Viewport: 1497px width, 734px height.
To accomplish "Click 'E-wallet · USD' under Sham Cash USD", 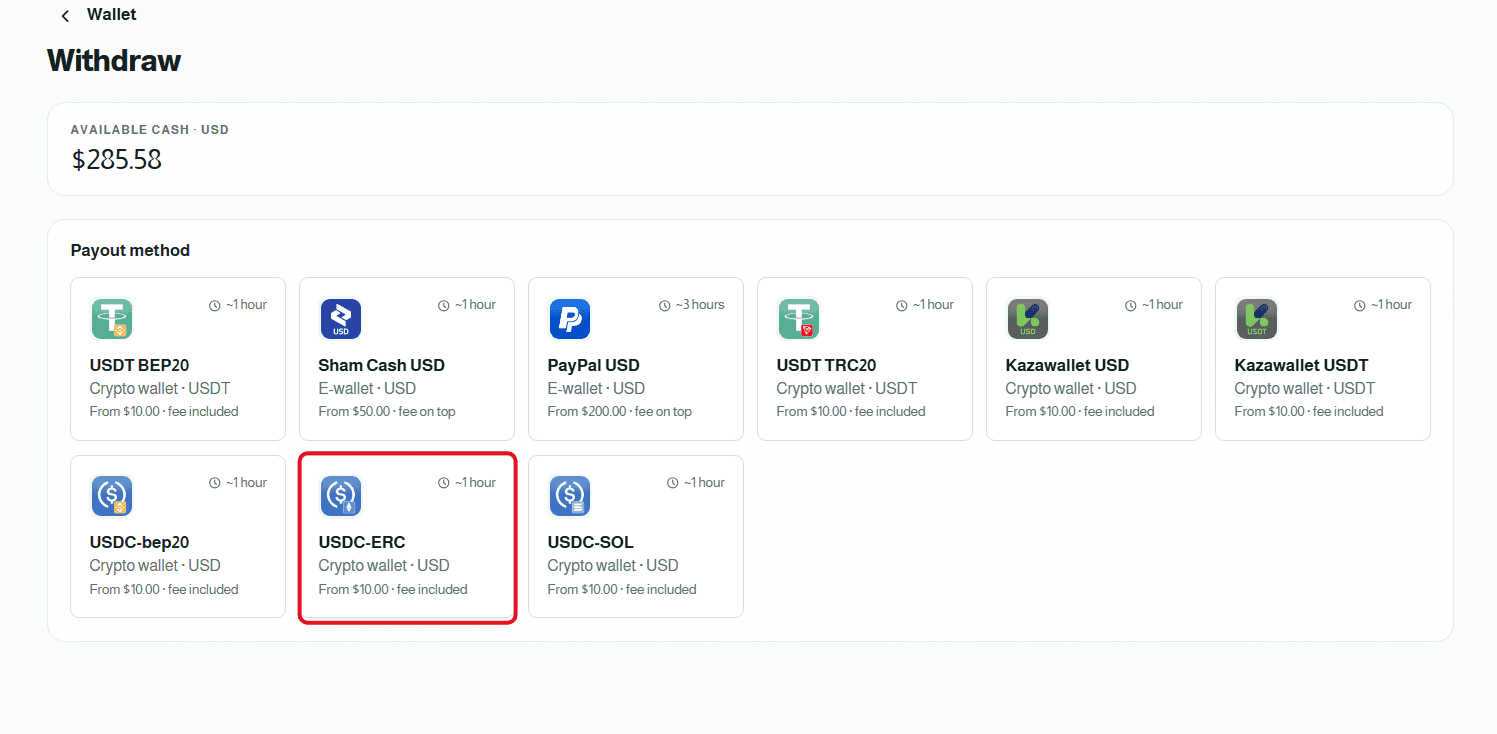I will (x=367, y=388).
